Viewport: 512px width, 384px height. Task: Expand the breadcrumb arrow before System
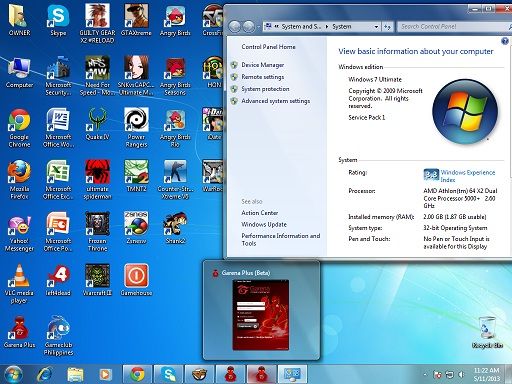click(x=327, y=27)
